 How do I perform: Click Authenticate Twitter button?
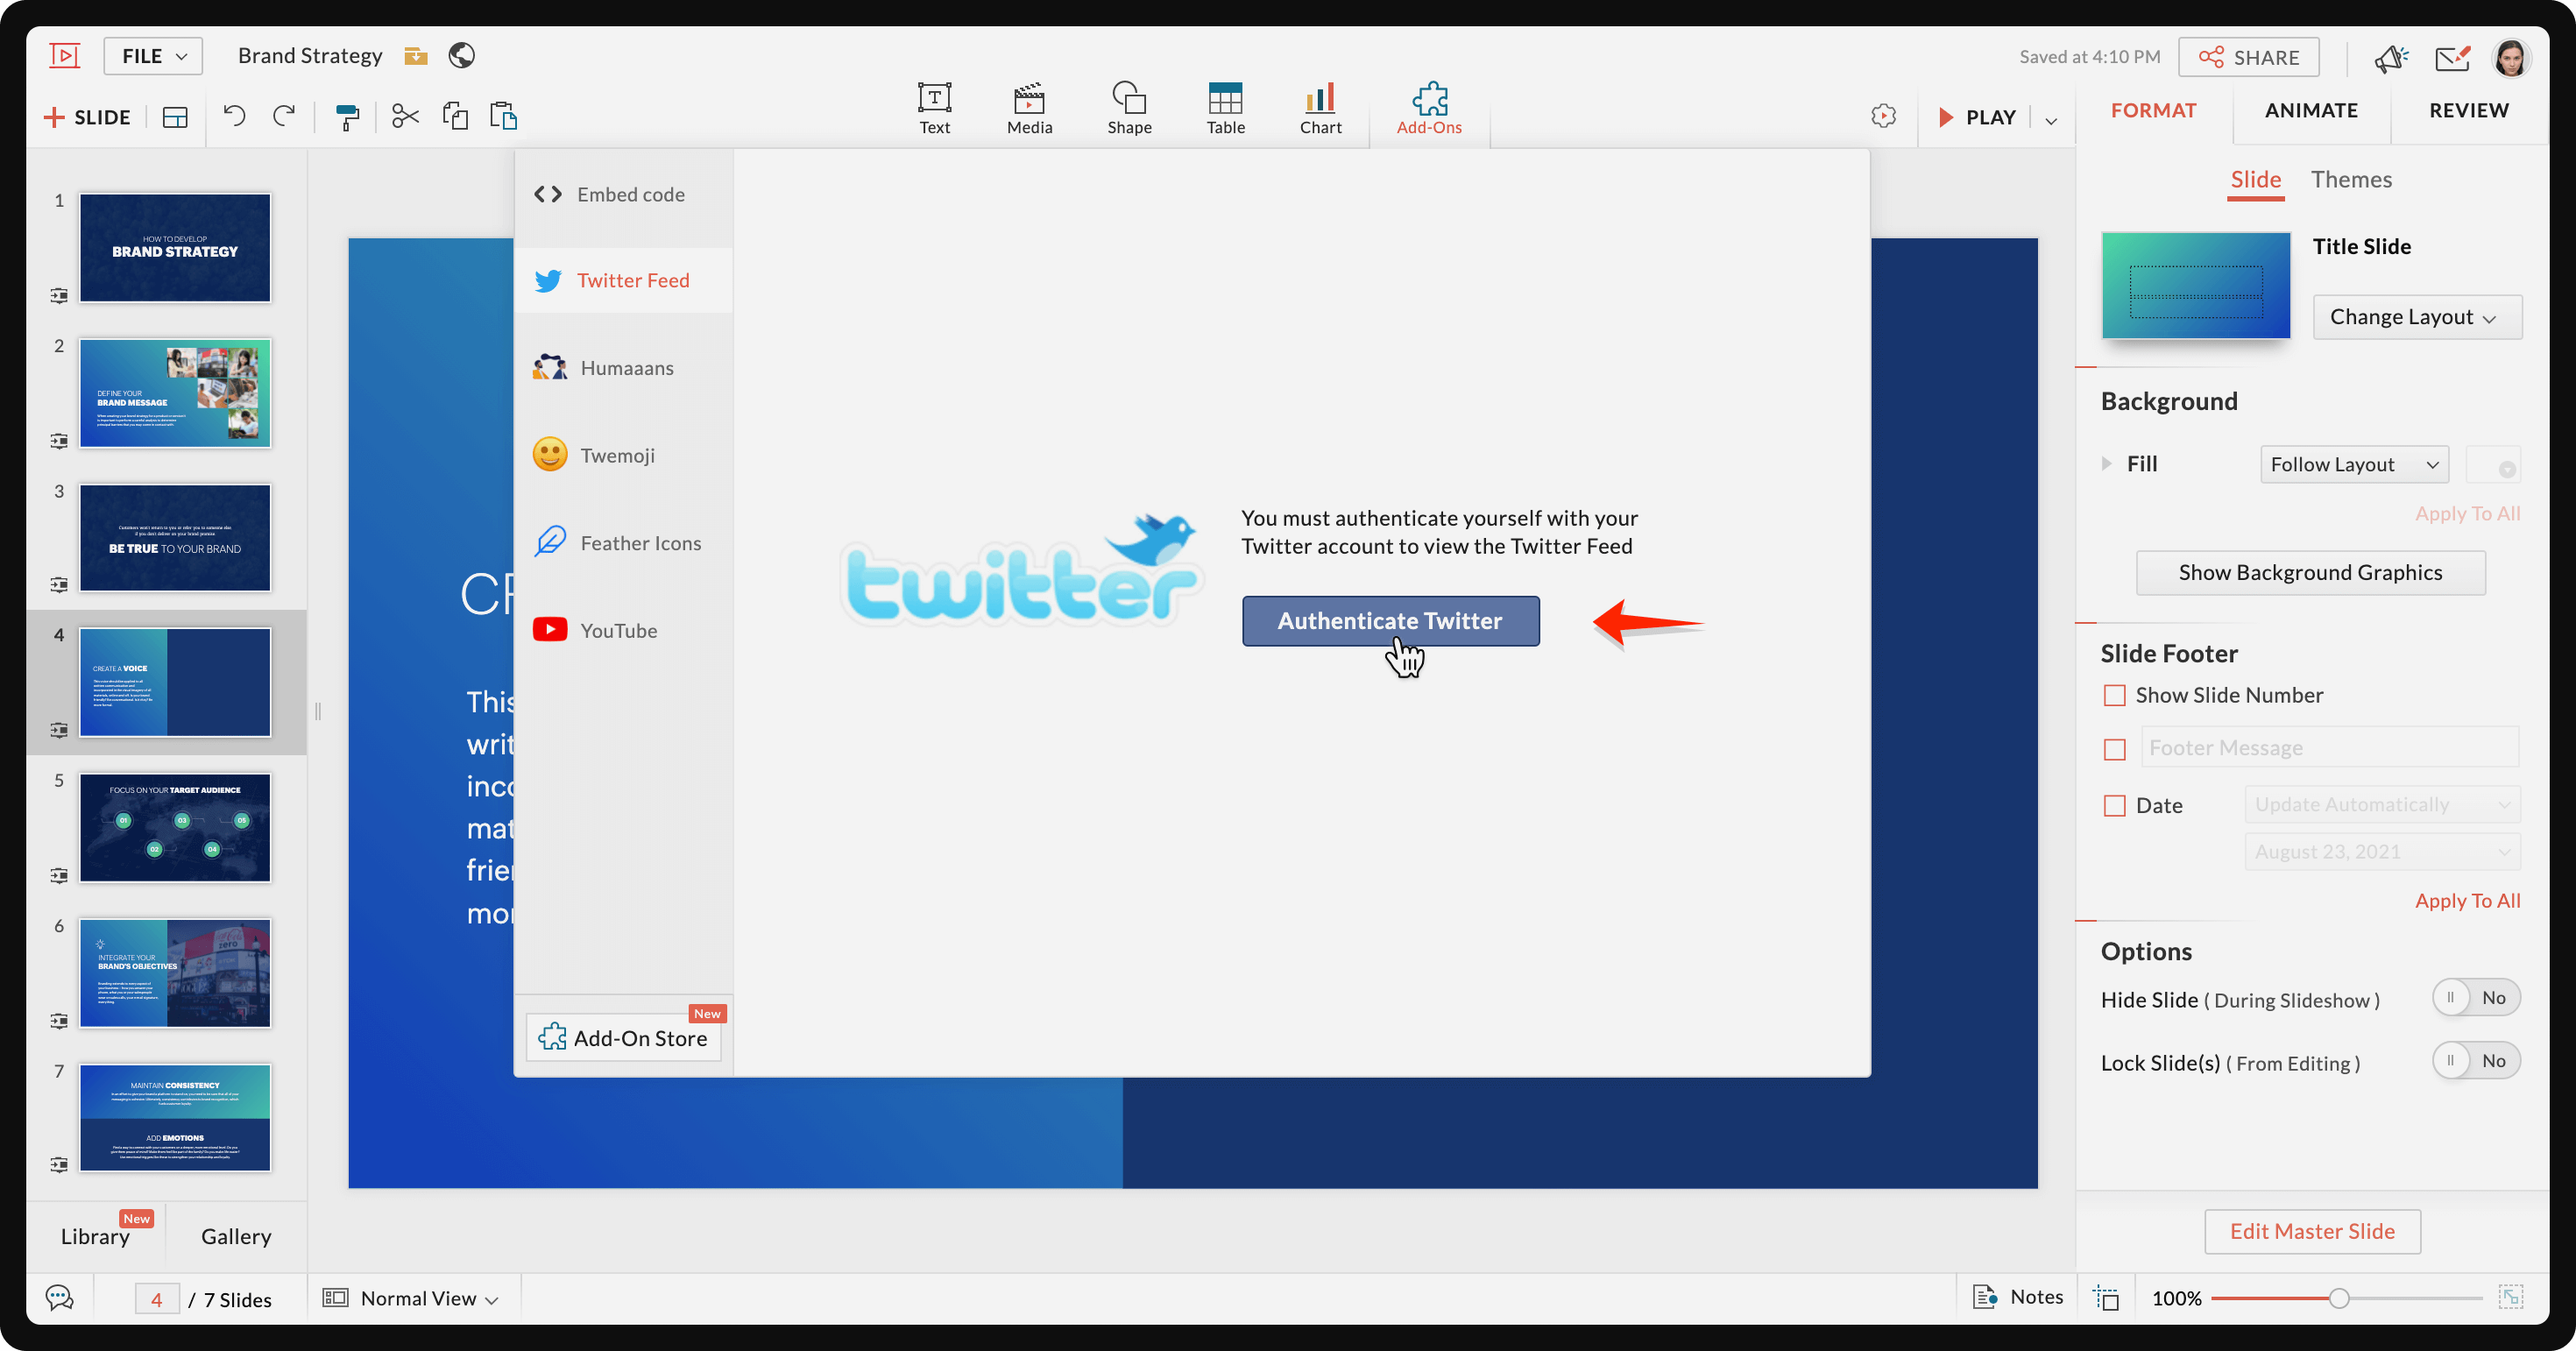point(1389,619)
